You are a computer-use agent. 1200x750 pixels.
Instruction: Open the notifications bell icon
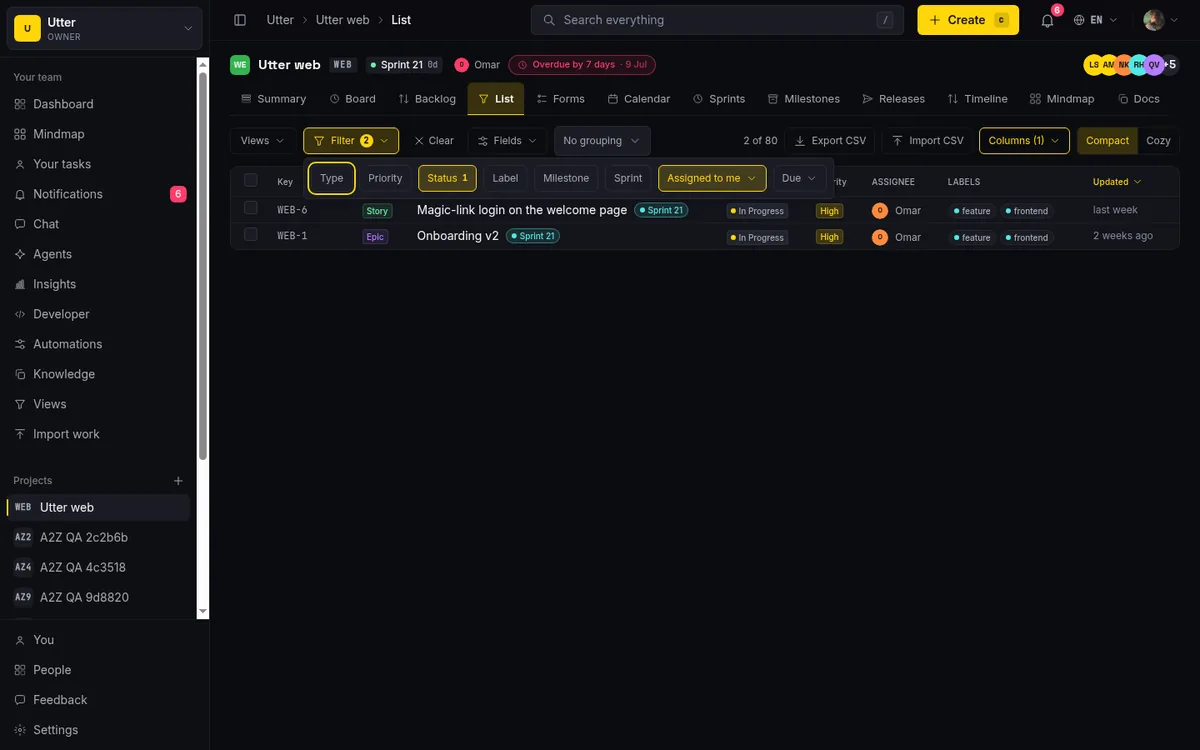(1047, 20)
